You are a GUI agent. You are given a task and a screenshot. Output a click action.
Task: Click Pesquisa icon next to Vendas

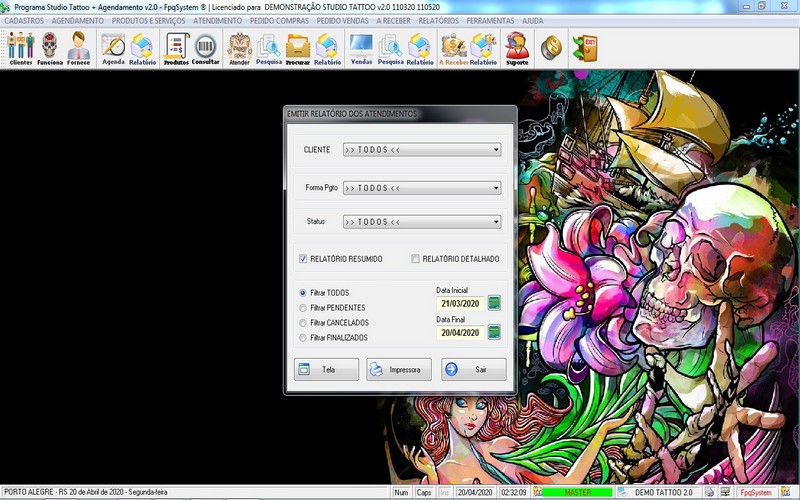pyautogui.click(x=391, y=48)
